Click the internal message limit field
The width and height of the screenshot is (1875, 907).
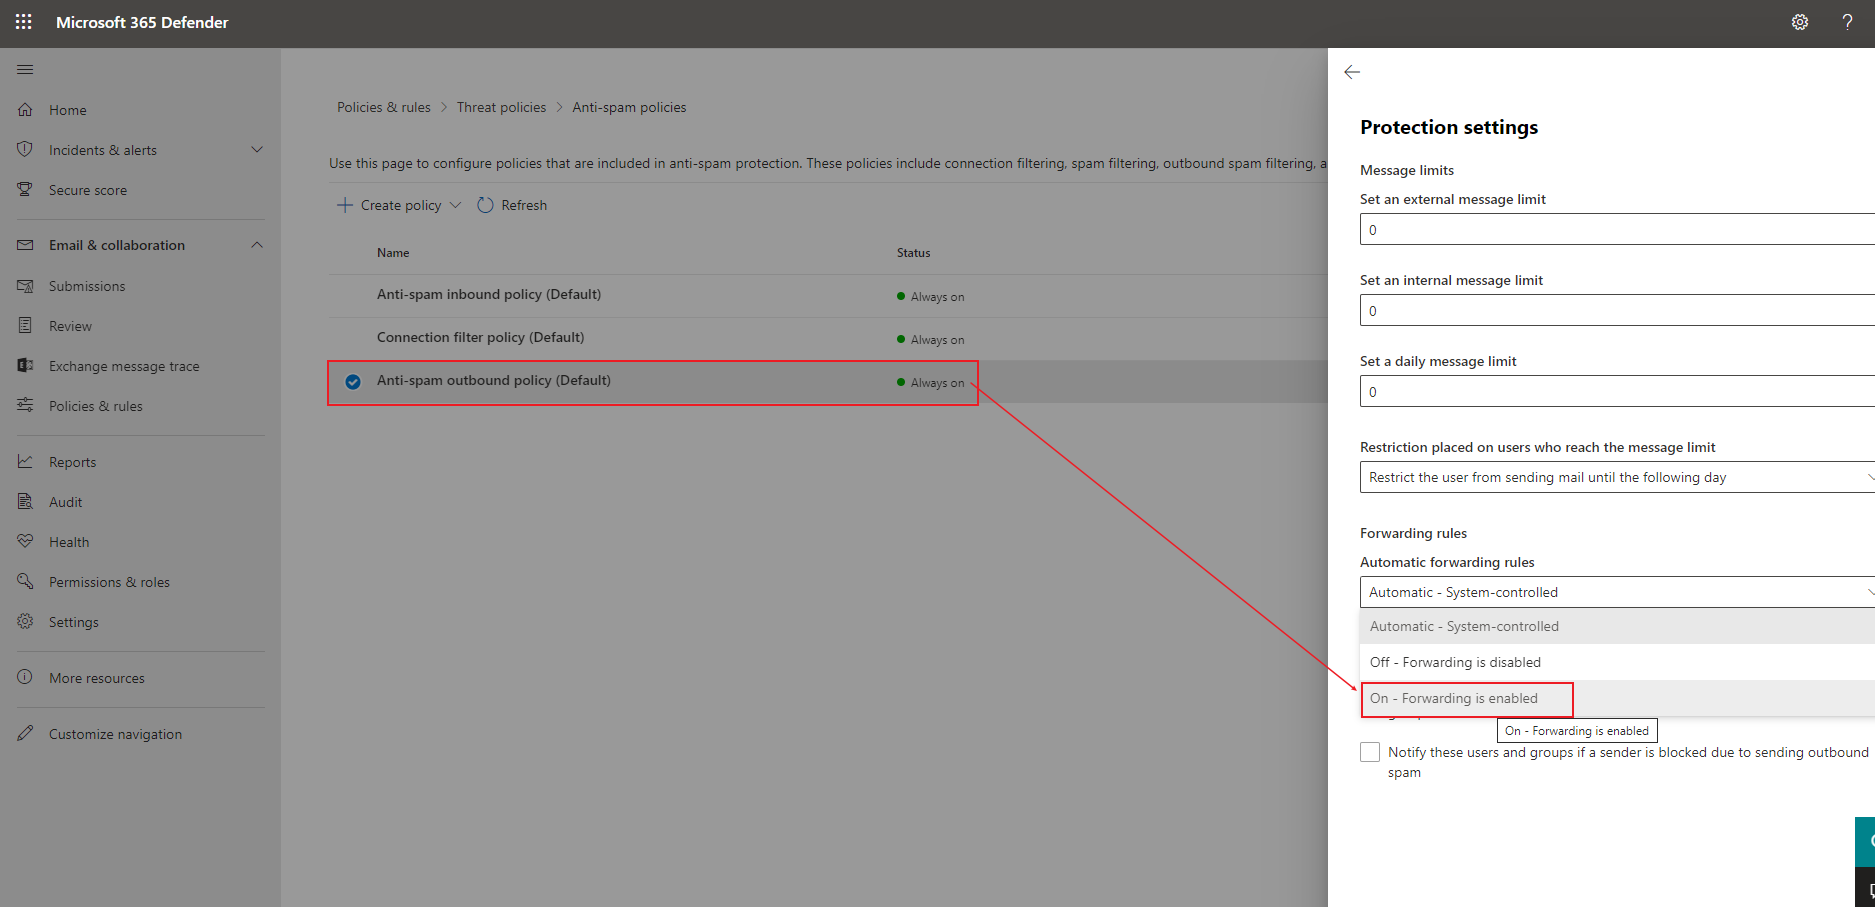coord(1617,310)
